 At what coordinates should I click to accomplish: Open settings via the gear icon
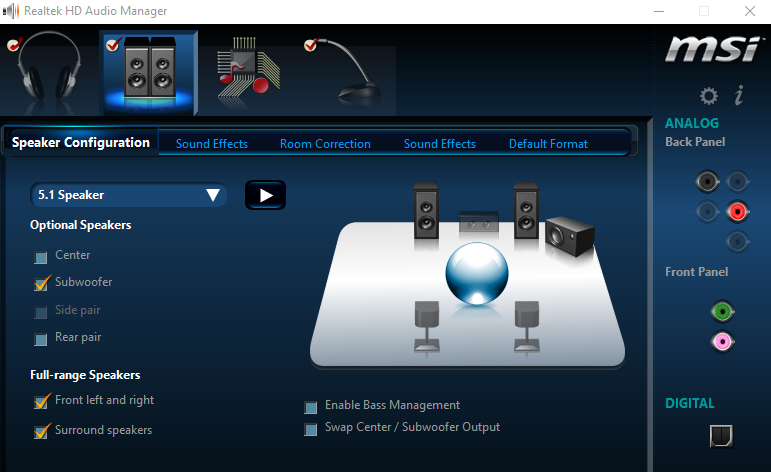pos(709,95)
